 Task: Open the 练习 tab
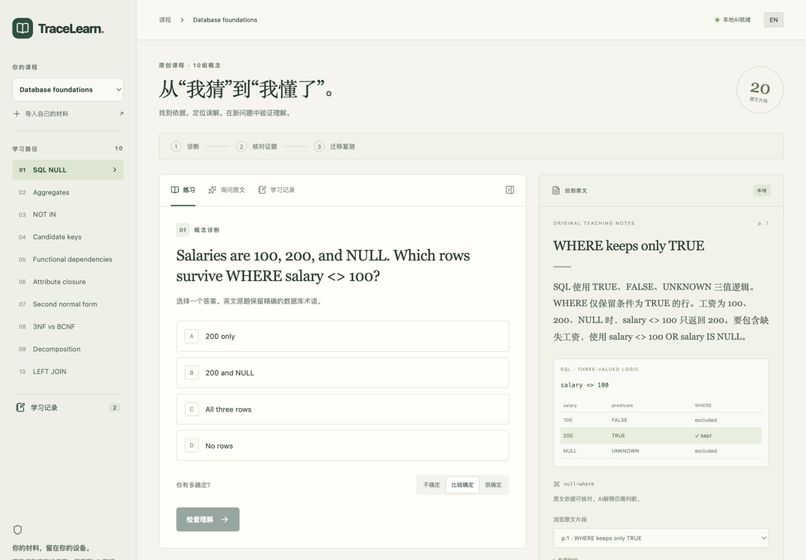[x=183, y=190]
